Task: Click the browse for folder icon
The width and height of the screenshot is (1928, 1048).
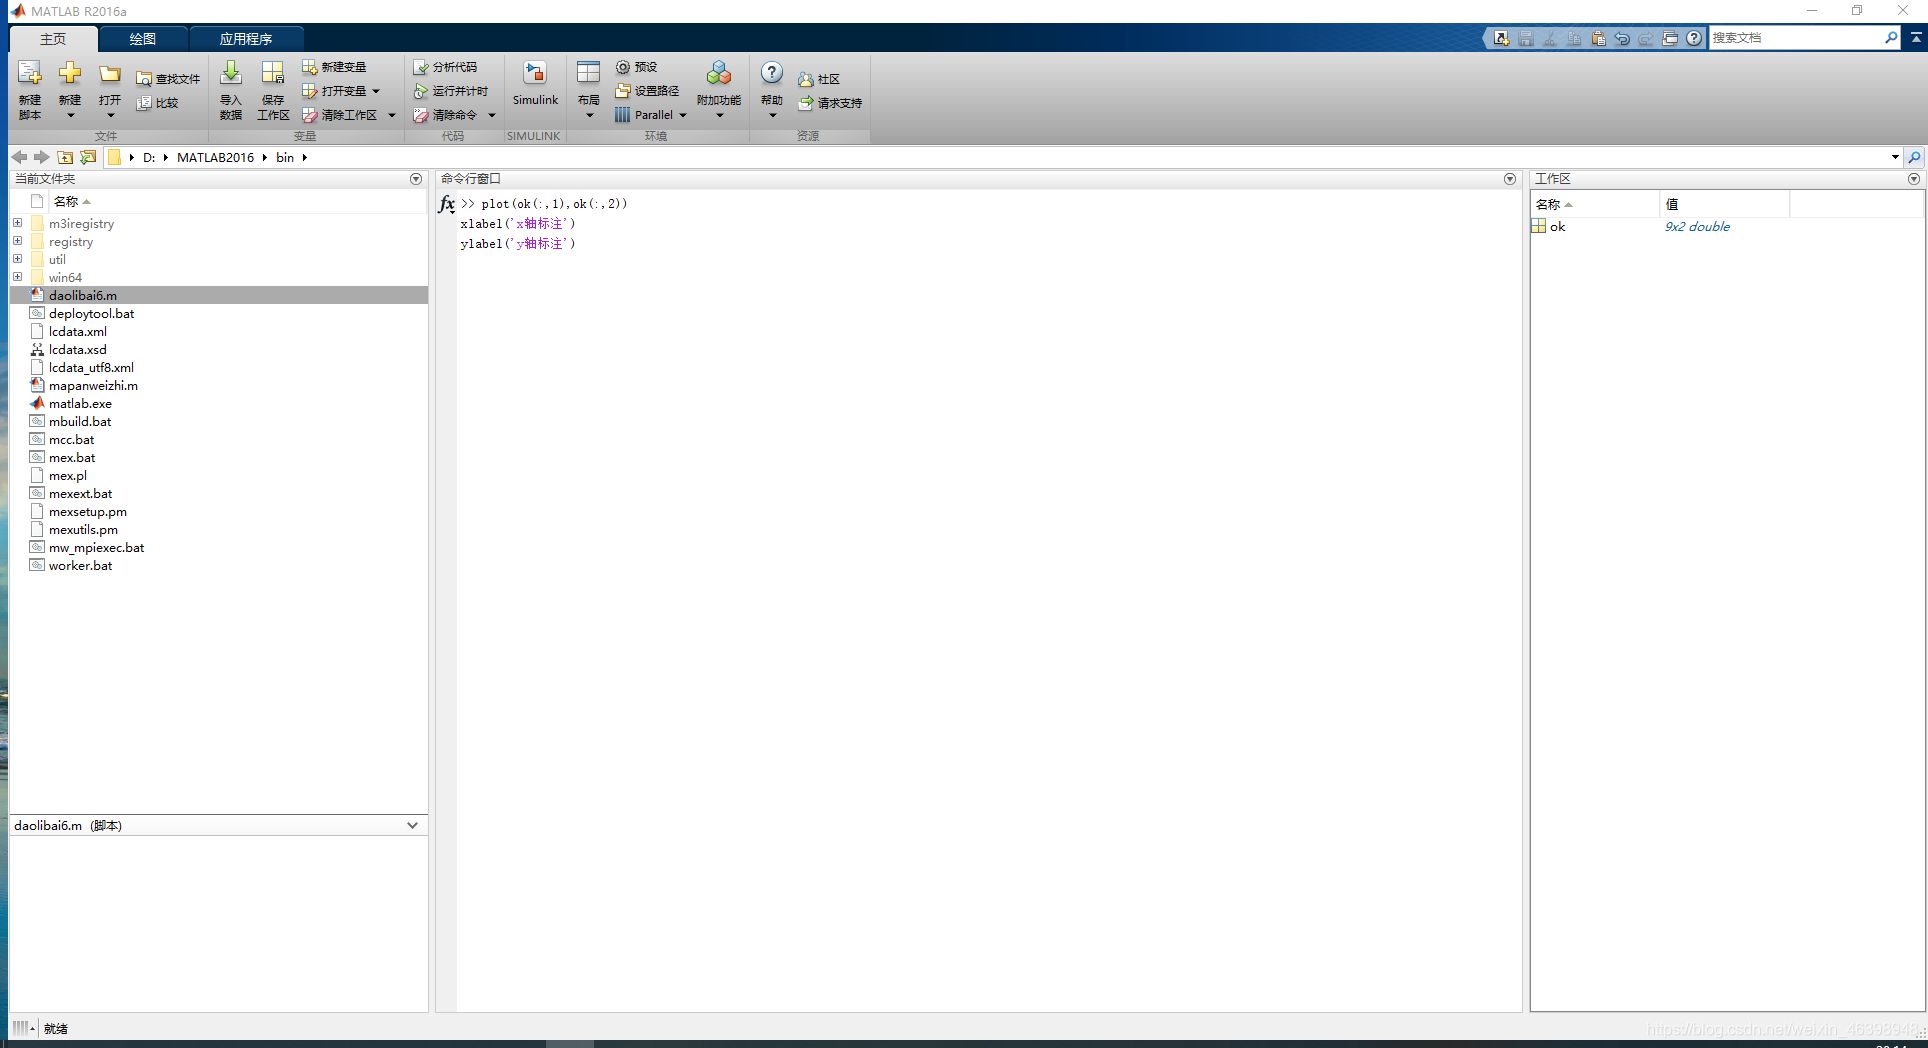Action: click(88, 157)
